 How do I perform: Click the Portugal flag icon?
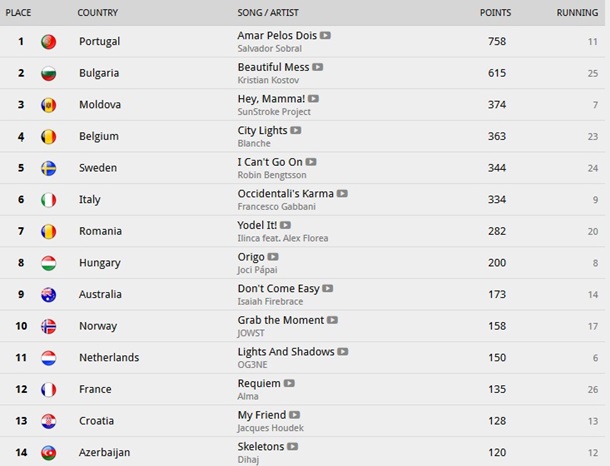click(x=48, y=42)
